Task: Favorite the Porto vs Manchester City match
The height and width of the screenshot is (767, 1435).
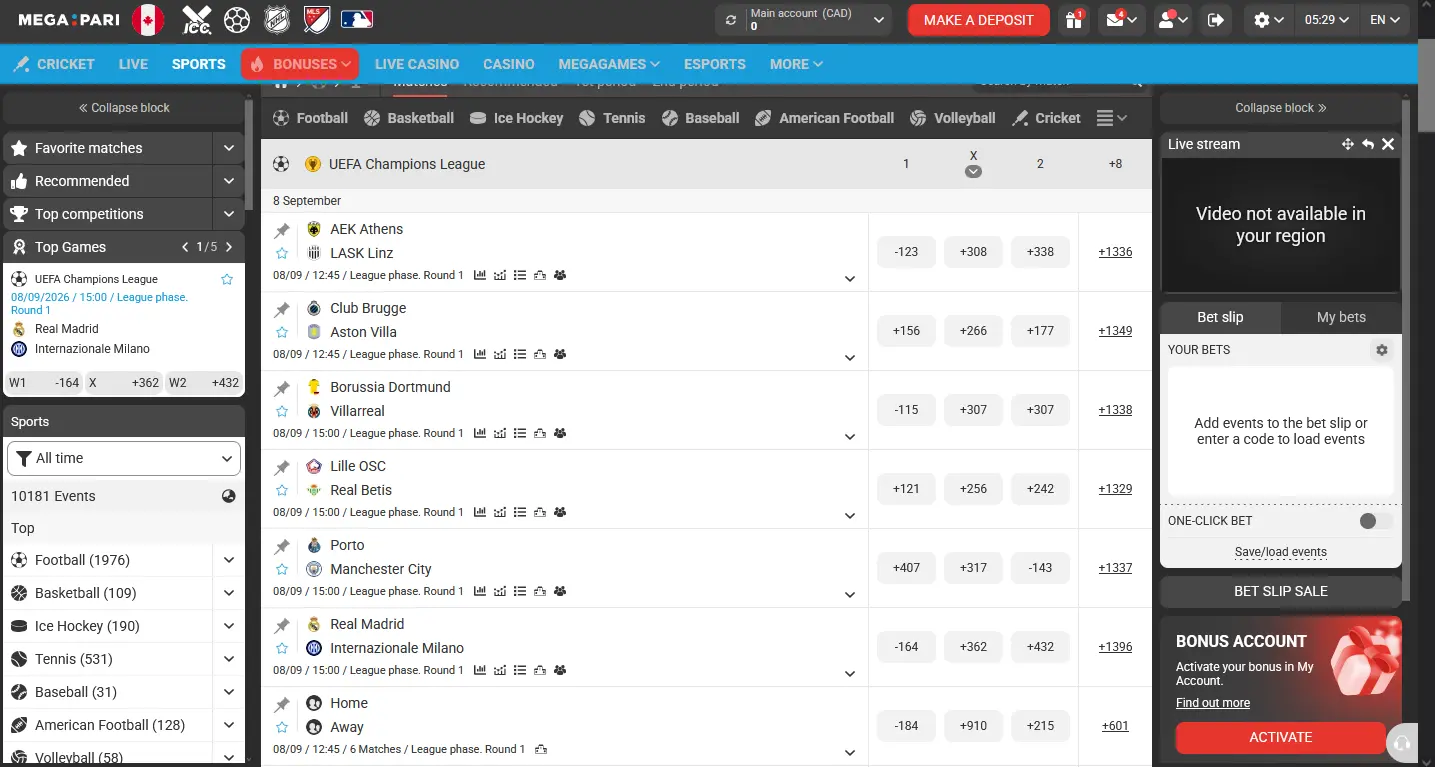Action: [282, 569]
